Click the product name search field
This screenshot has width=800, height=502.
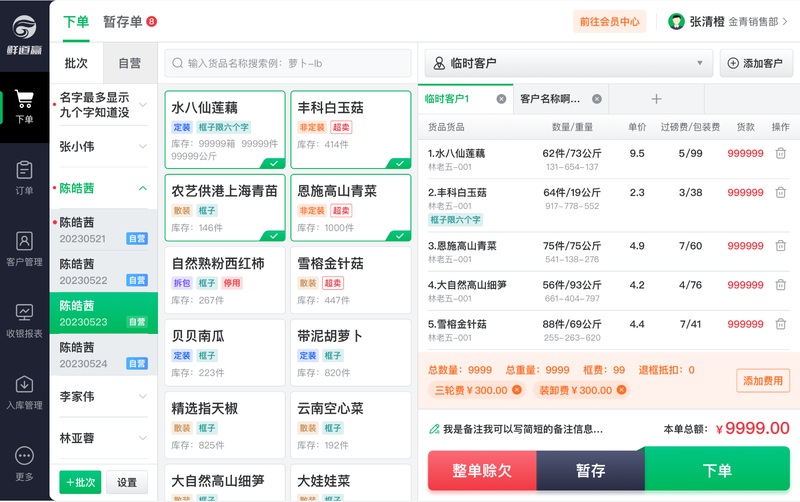click(288, 63)
